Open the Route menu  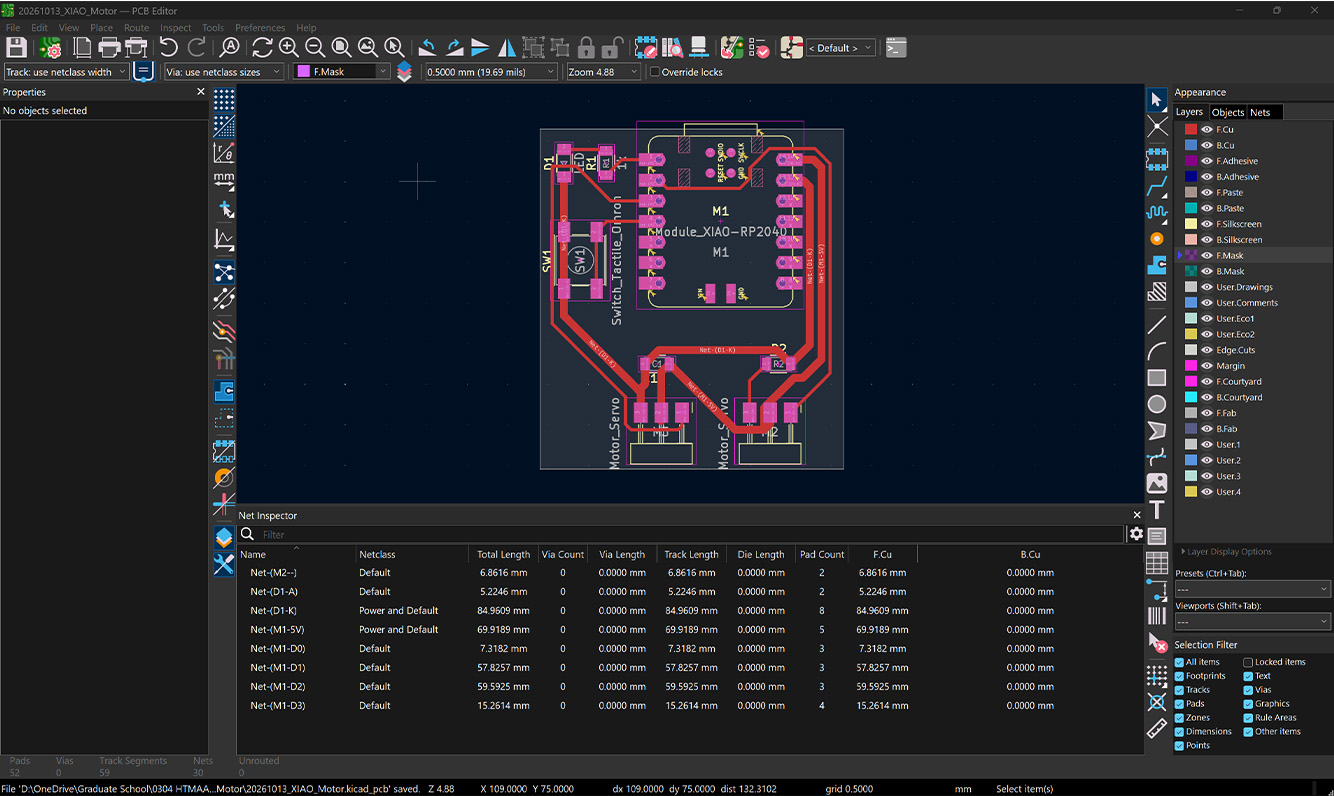point(136,28)
